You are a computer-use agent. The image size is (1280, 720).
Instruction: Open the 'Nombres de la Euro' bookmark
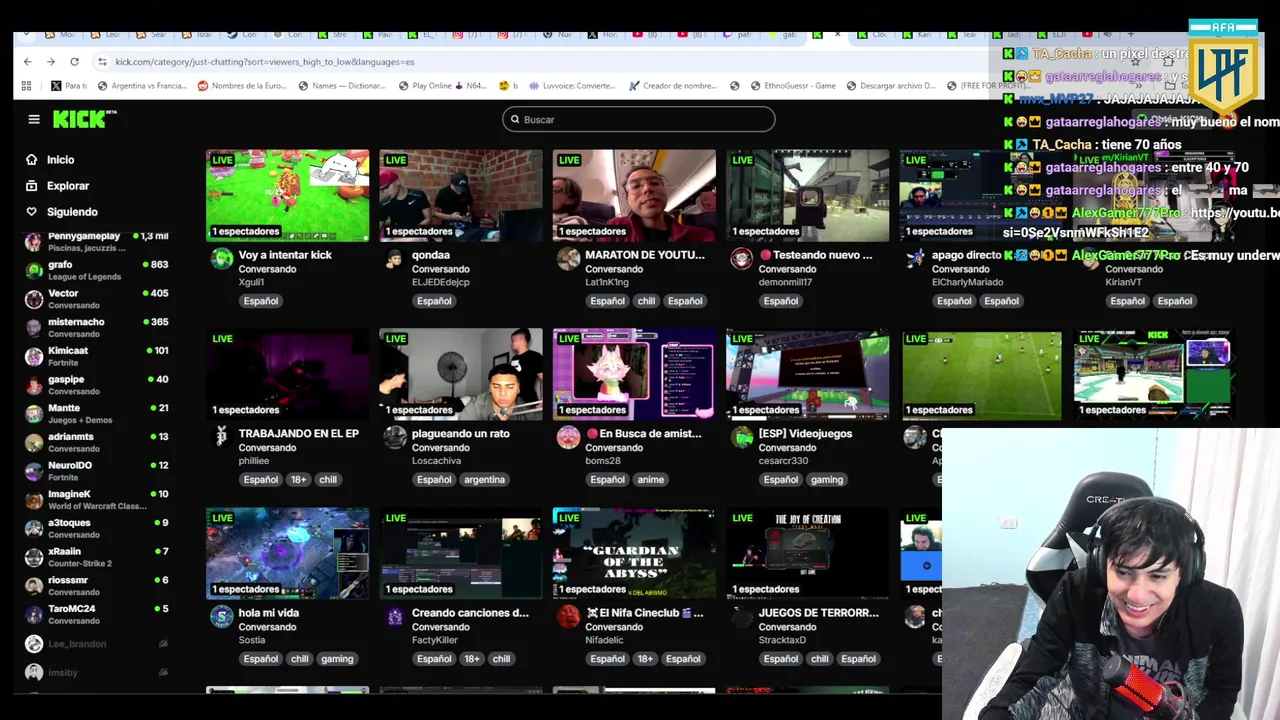(242, 86)
